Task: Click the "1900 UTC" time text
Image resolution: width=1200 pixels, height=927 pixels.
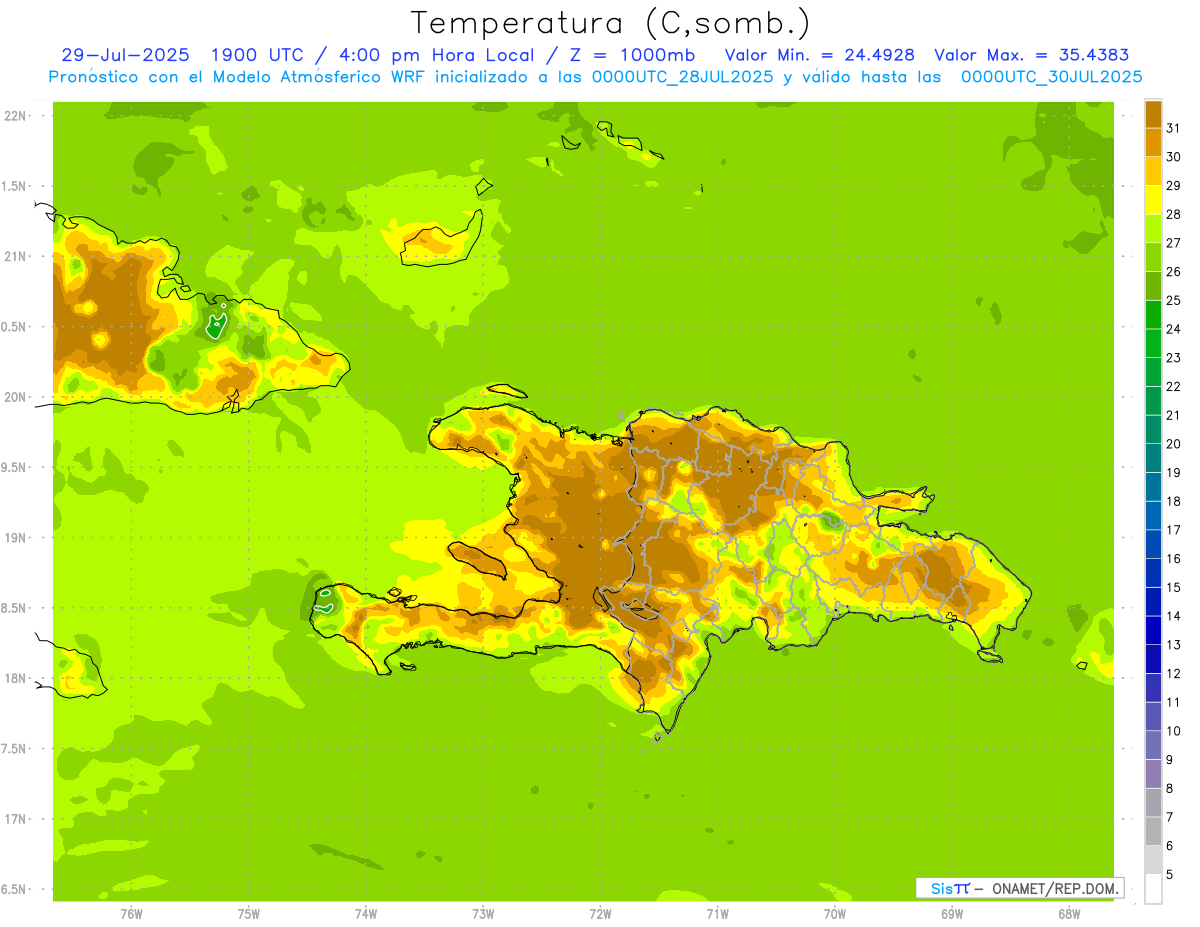Action: tap(260, 55)
